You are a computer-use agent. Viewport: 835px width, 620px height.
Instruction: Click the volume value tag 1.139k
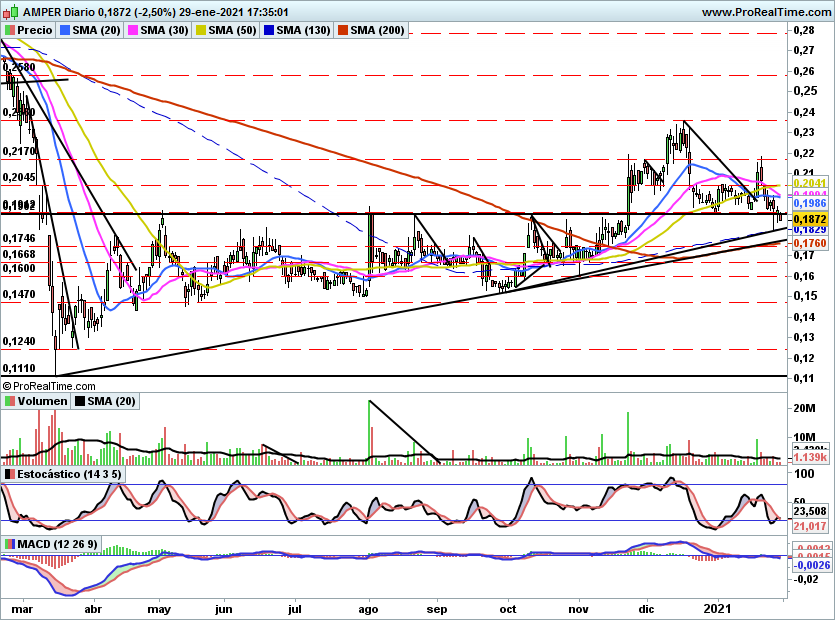click(810, 458)
